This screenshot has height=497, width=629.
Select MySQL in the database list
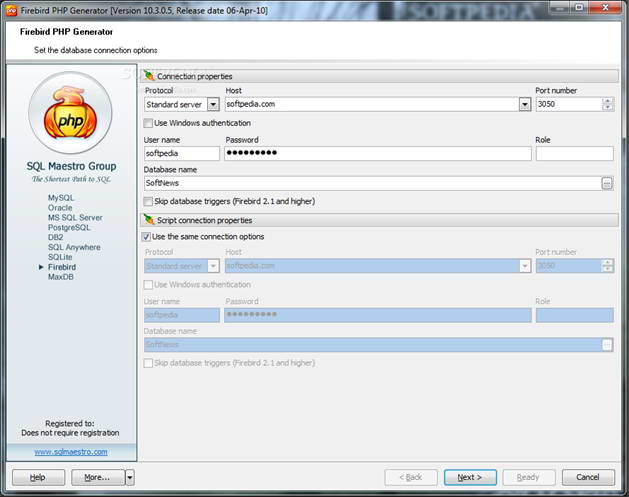point(61,198)
